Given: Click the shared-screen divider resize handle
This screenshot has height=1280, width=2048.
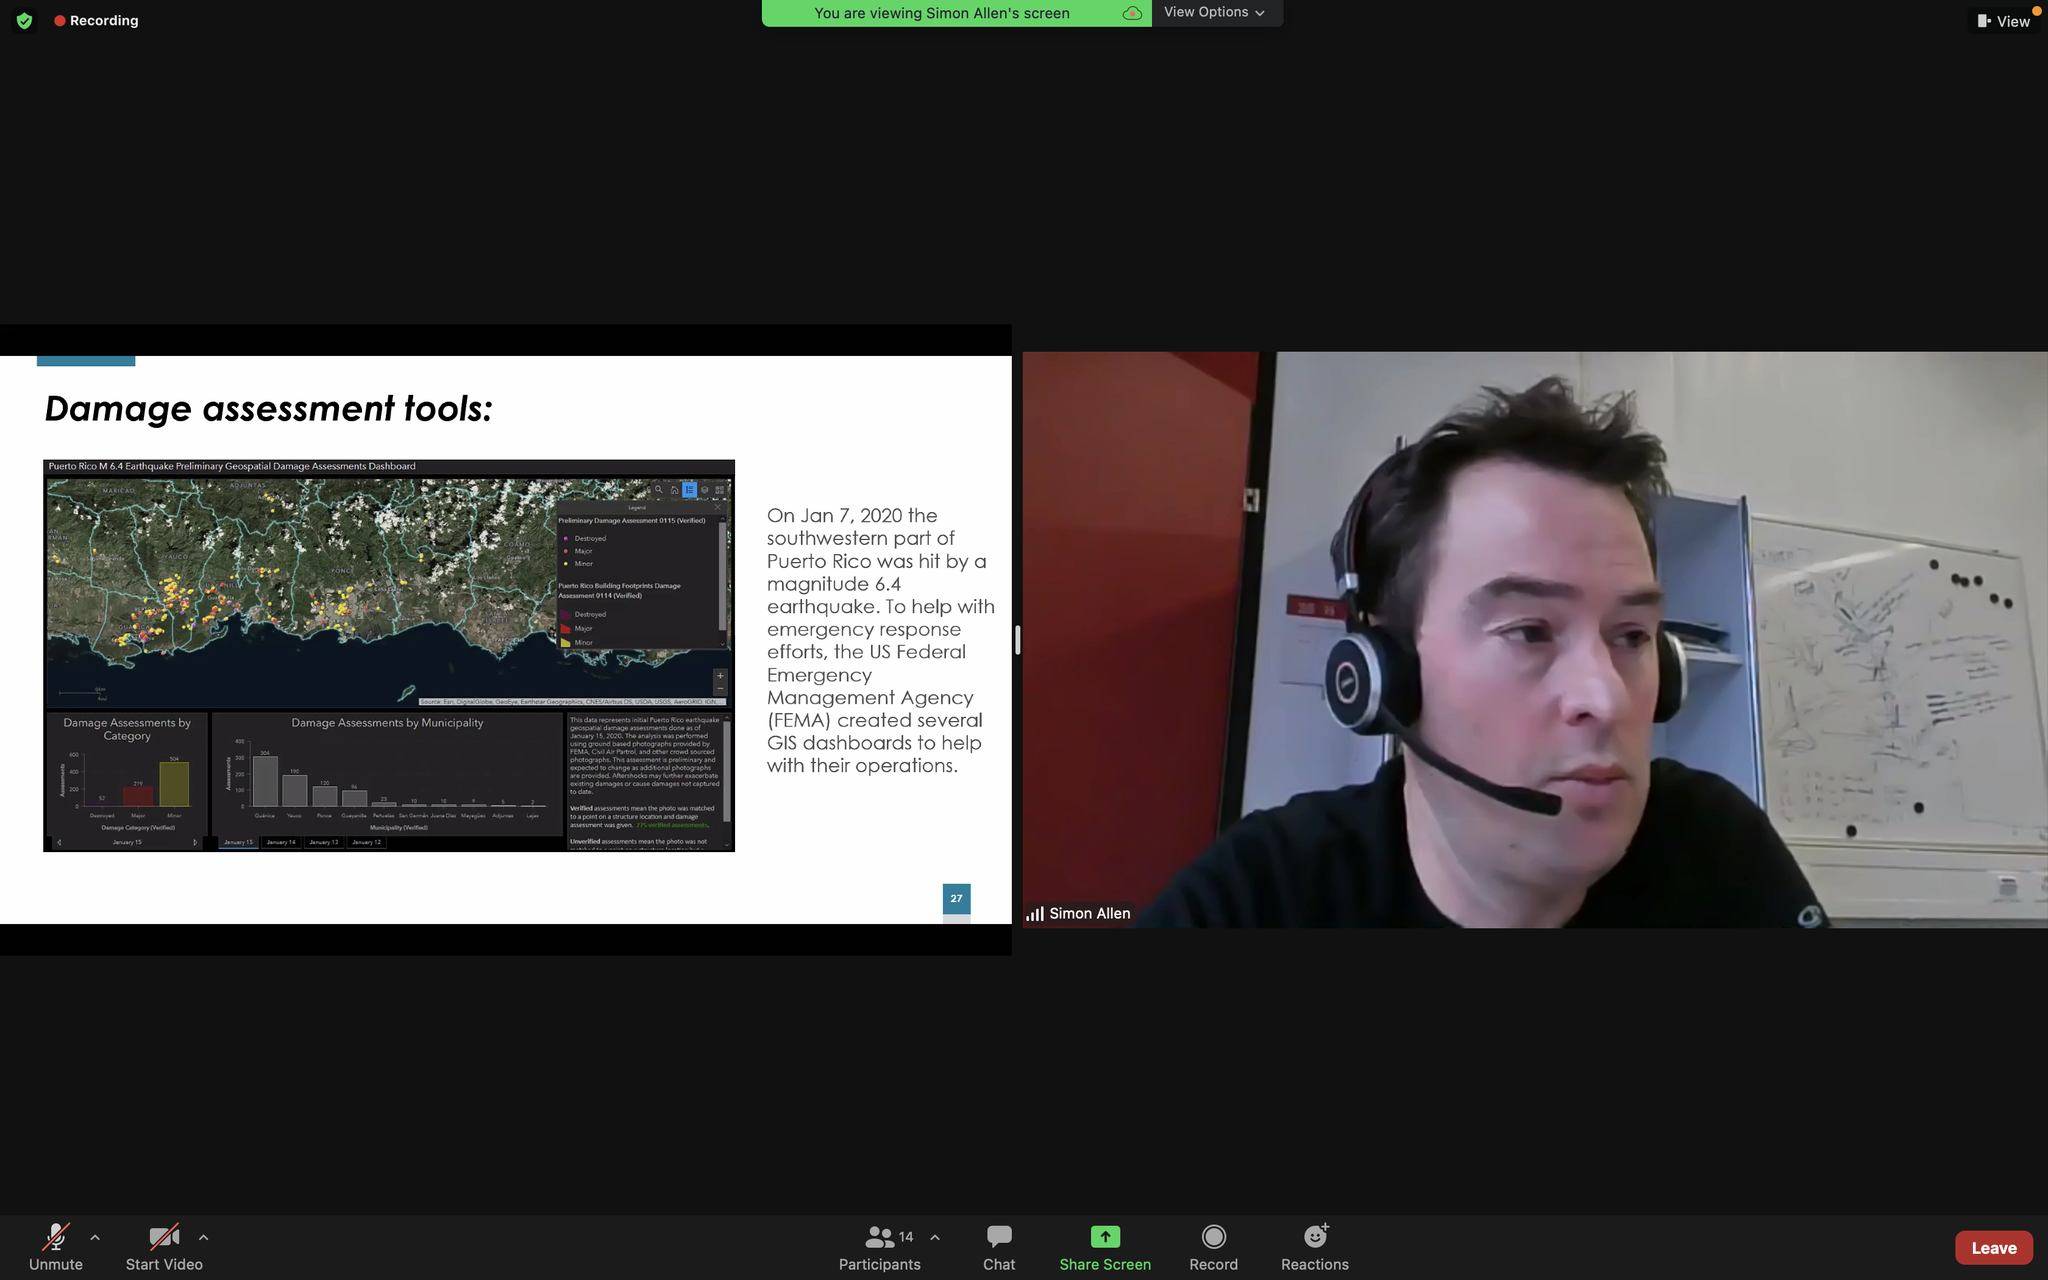Looking at the screenshot, I should point(1017,640).
